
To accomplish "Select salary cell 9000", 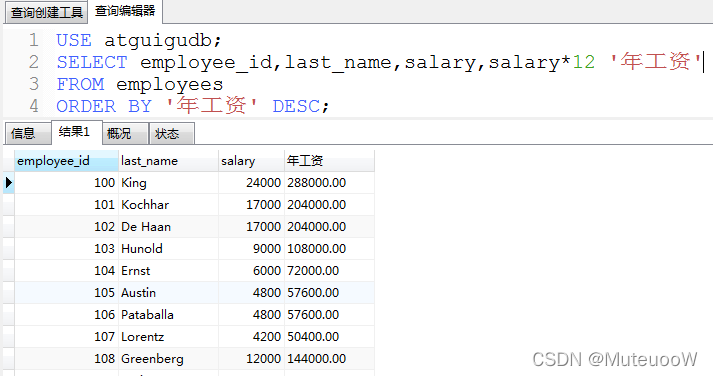I will click(x=251, y=249).
